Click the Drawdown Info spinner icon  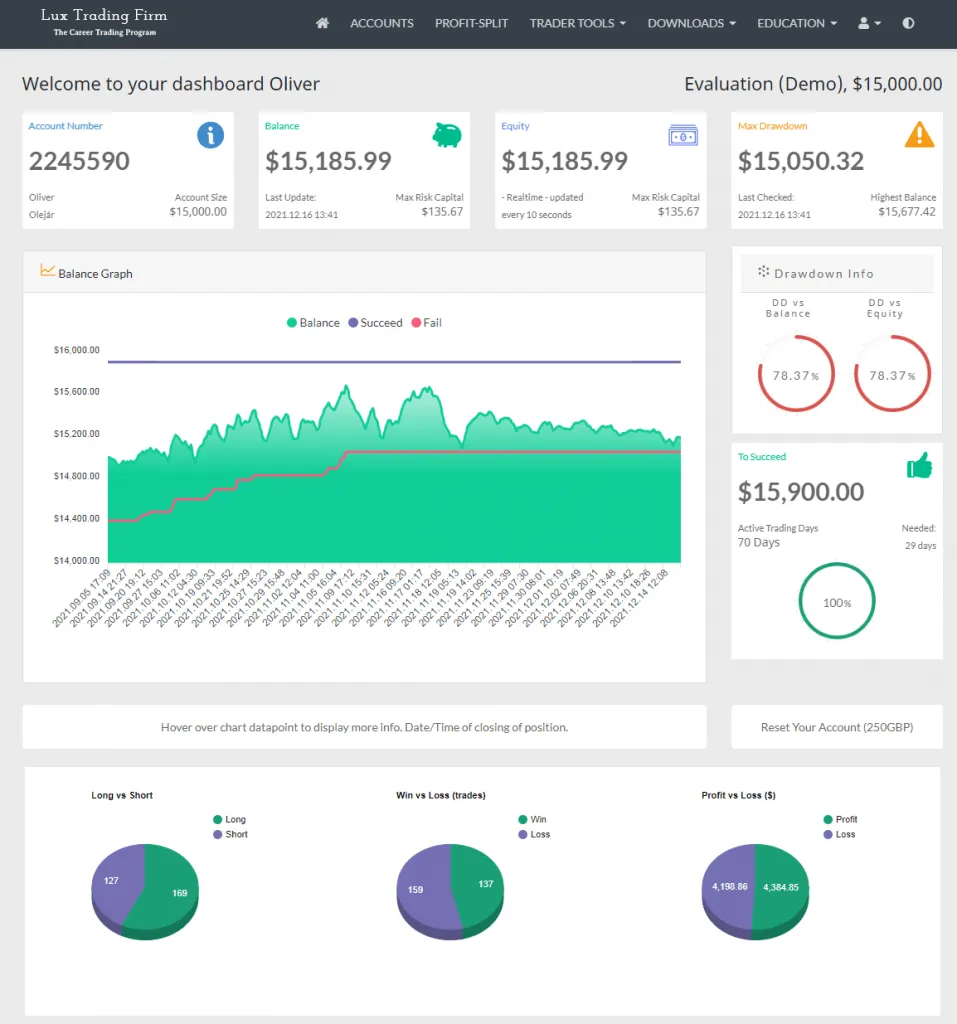tap(763, 272)
